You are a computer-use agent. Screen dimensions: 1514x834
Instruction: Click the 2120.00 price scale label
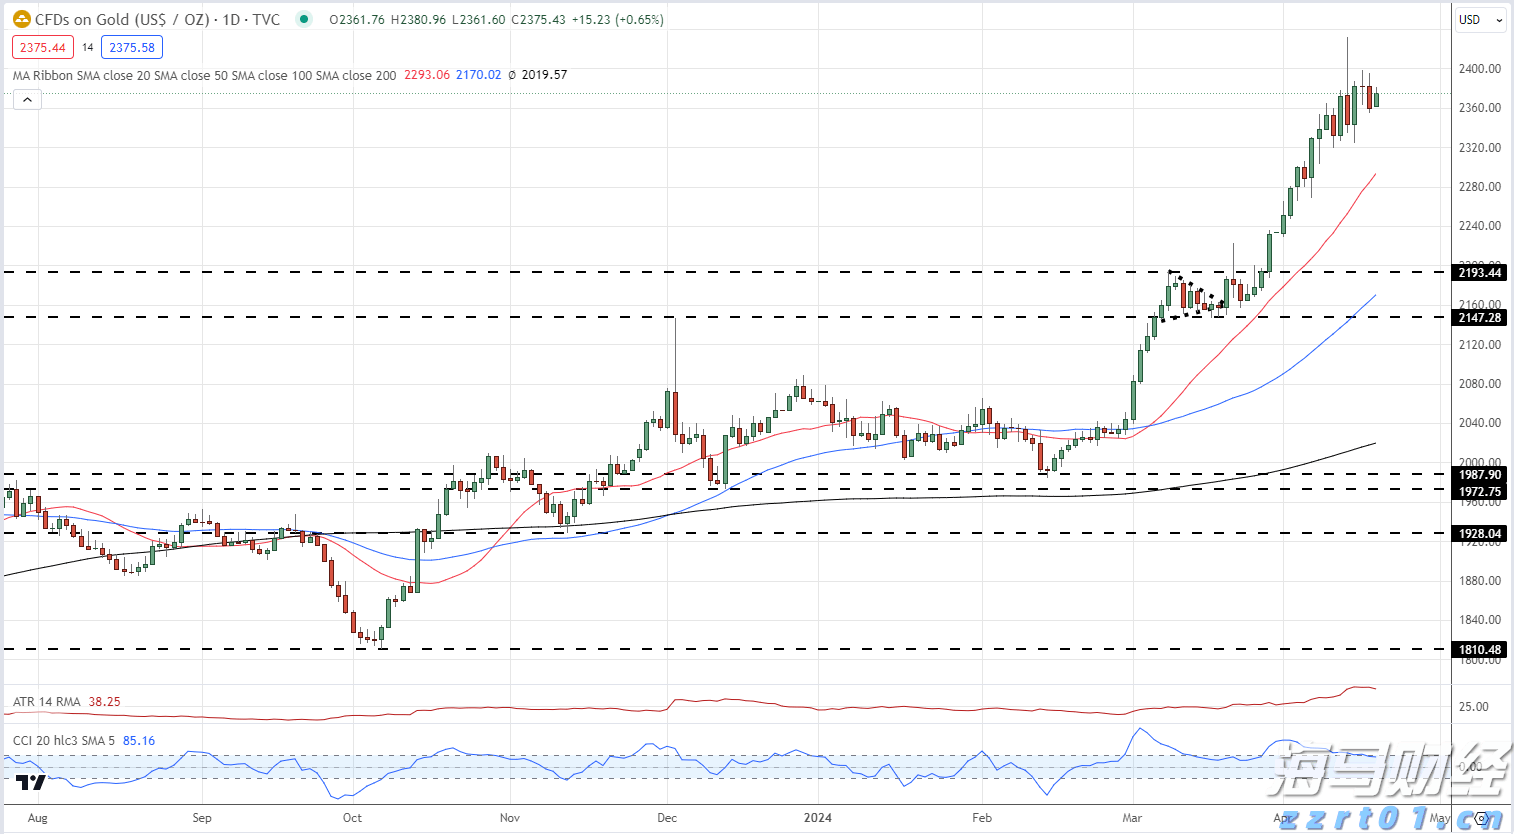click(1480, 345)
